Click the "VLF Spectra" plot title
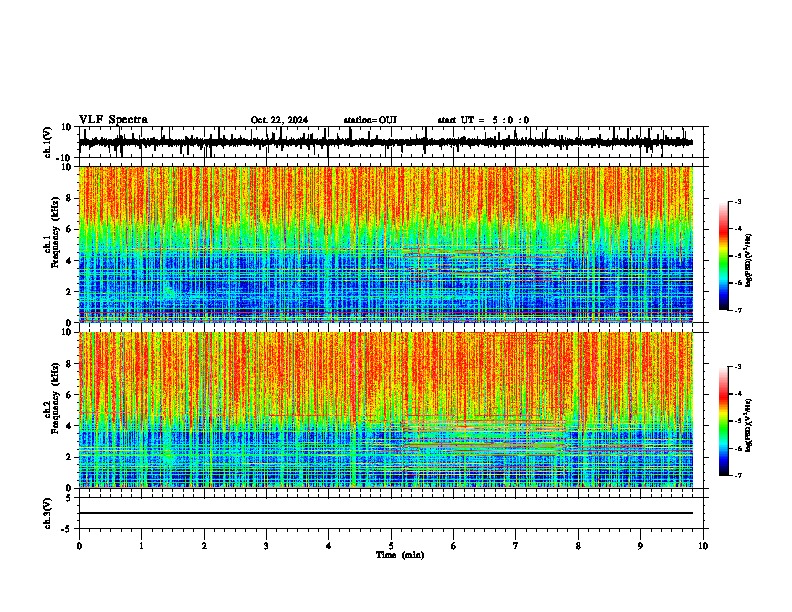 tap(113, 120)
